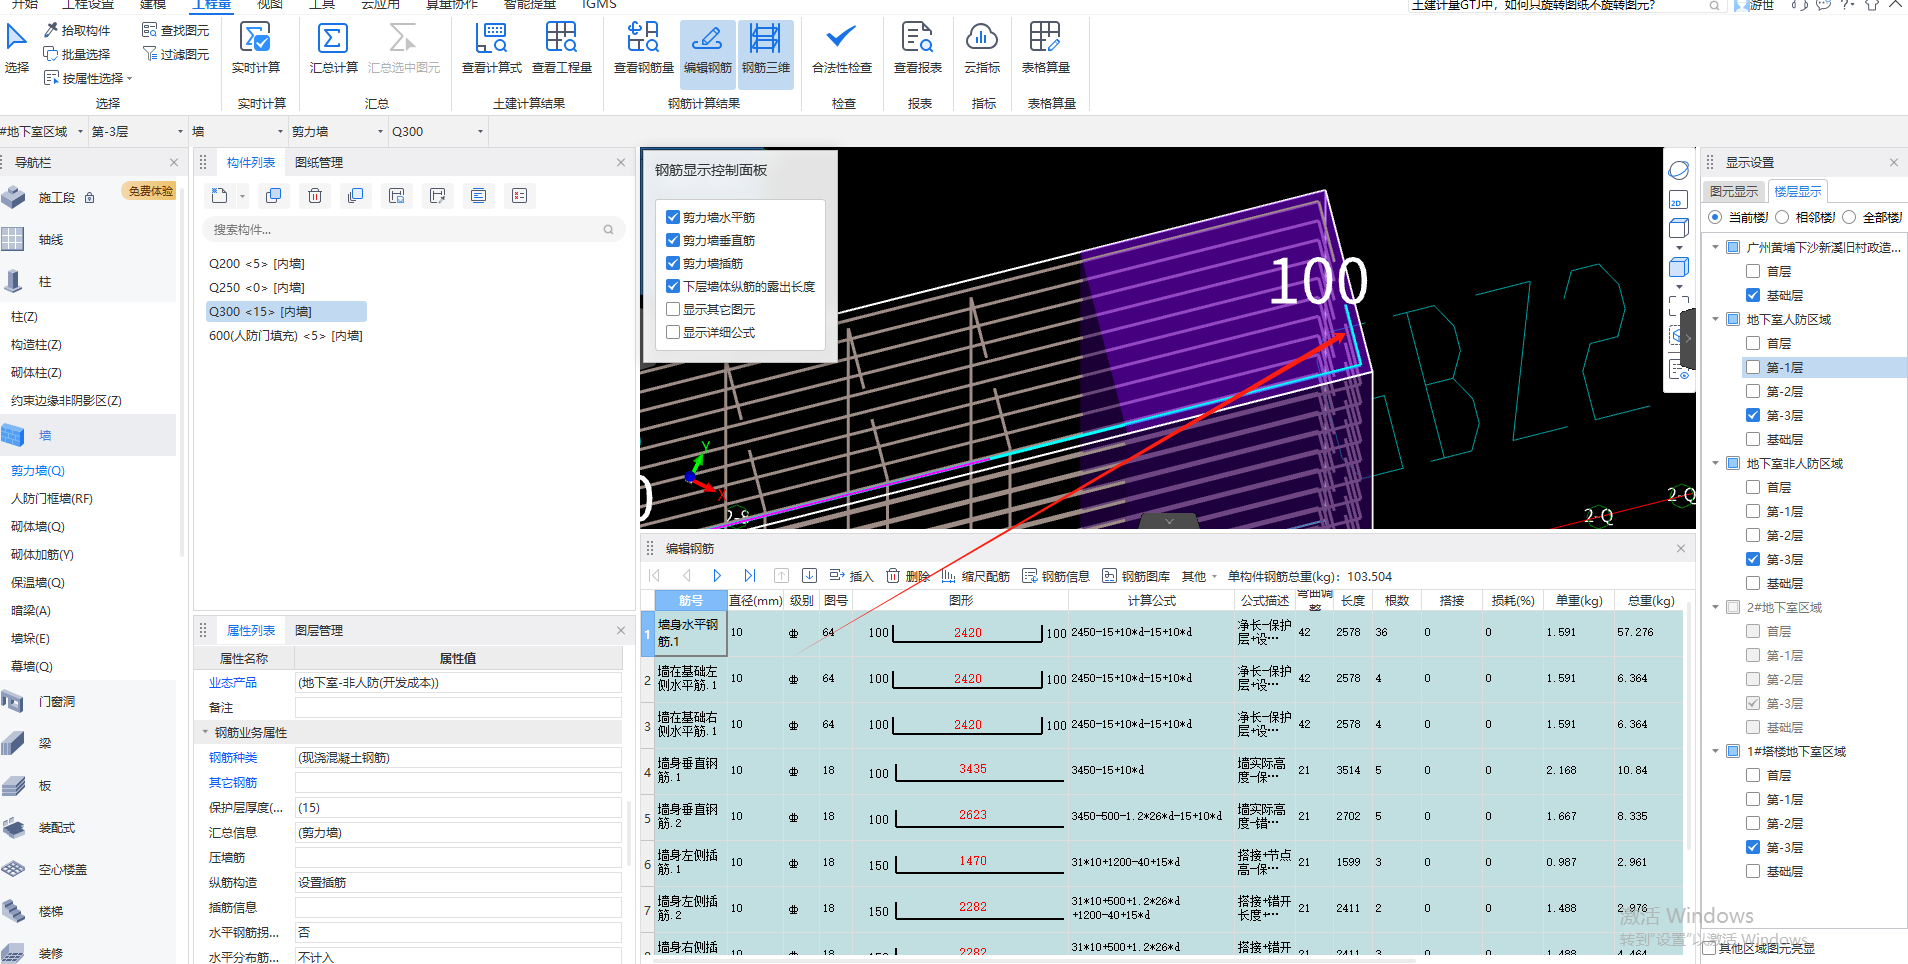Check 第-1层 under 地下室人防区域
This screenshot has width=1908, height=964.
1753,367
